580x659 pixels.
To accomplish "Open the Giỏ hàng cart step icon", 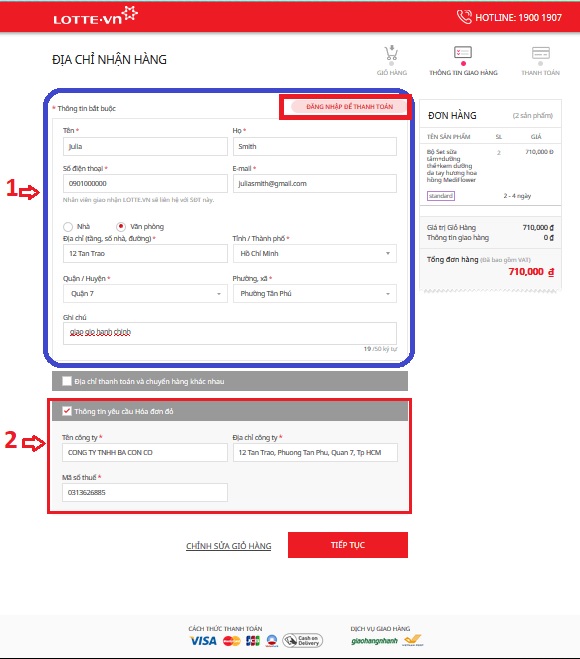I will (391, 53).
